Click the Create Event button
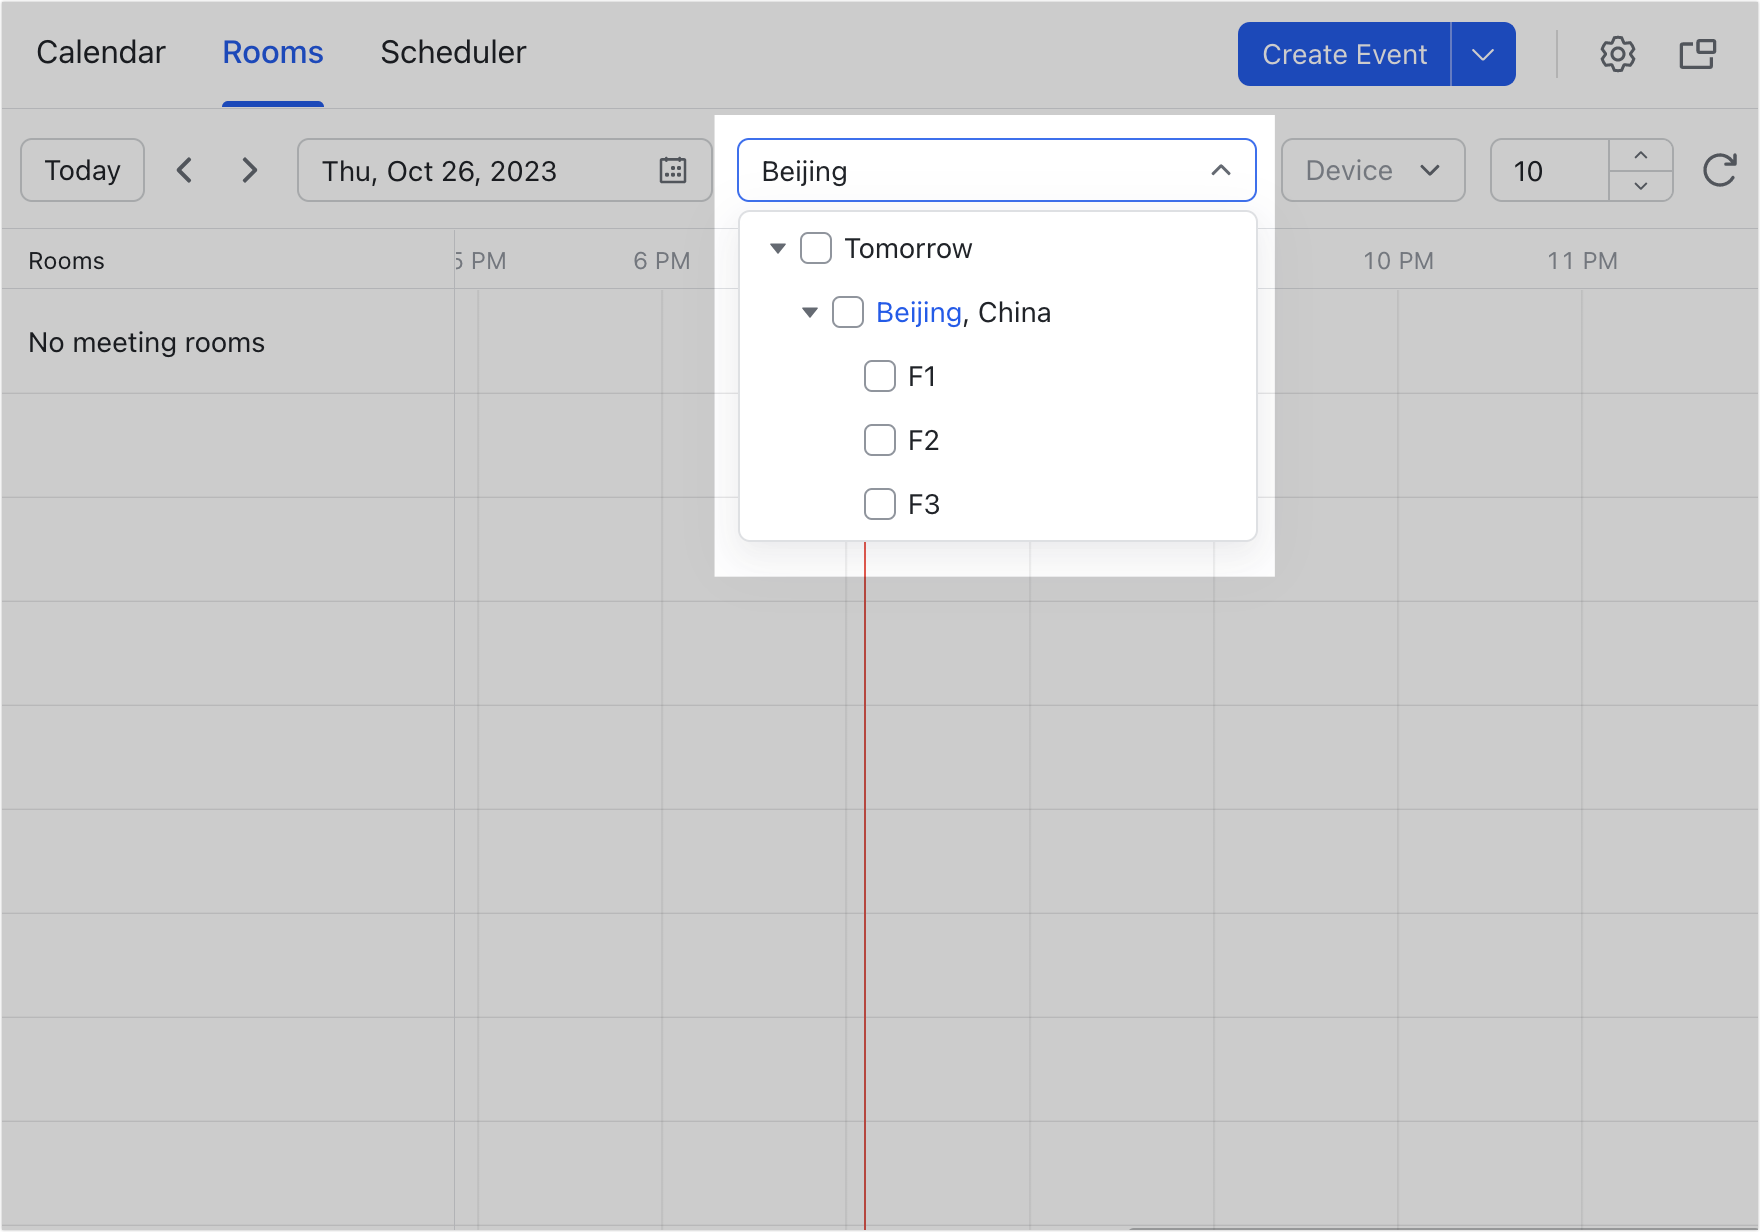 (x=1343, y=53)
